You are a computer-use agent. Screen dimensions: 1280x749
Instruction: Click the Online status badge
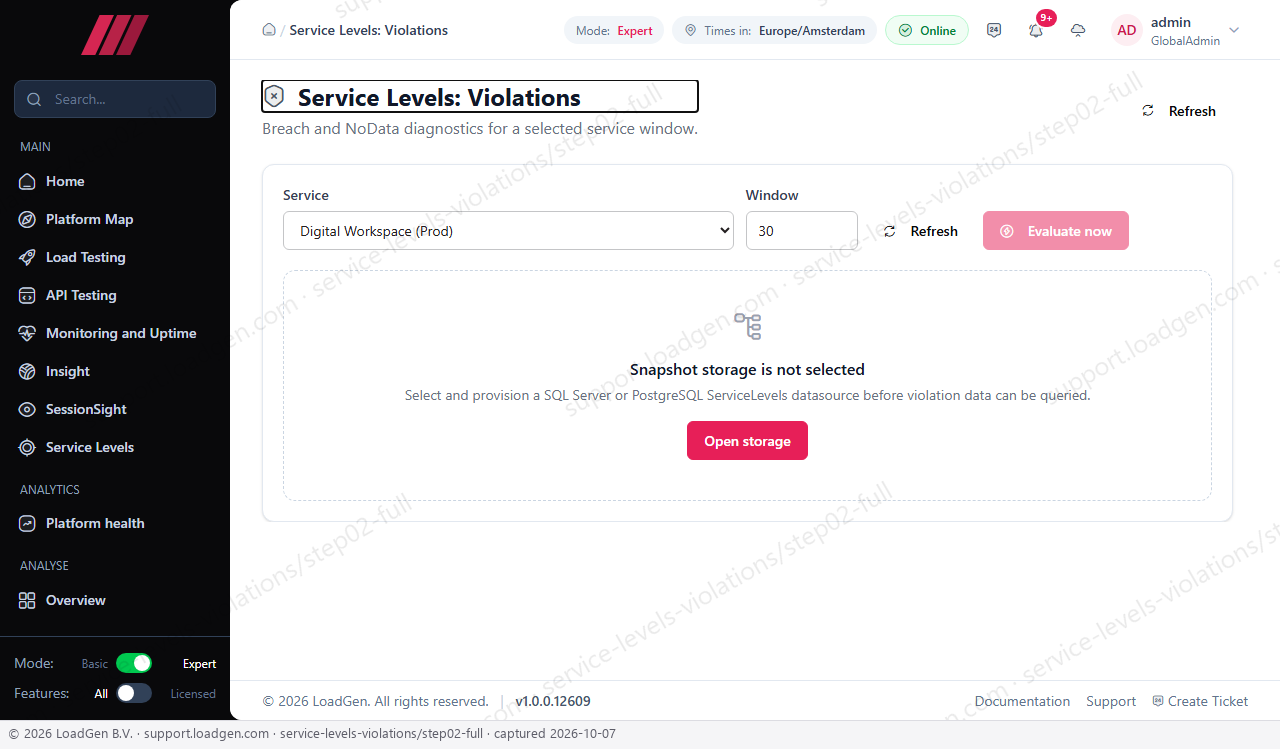tap(927, 30)
